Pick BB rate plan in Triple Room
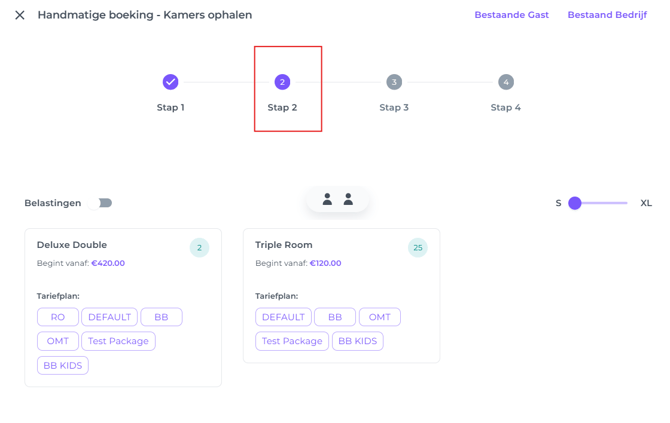This screenshot has width=670, height=423. point(335,317)
